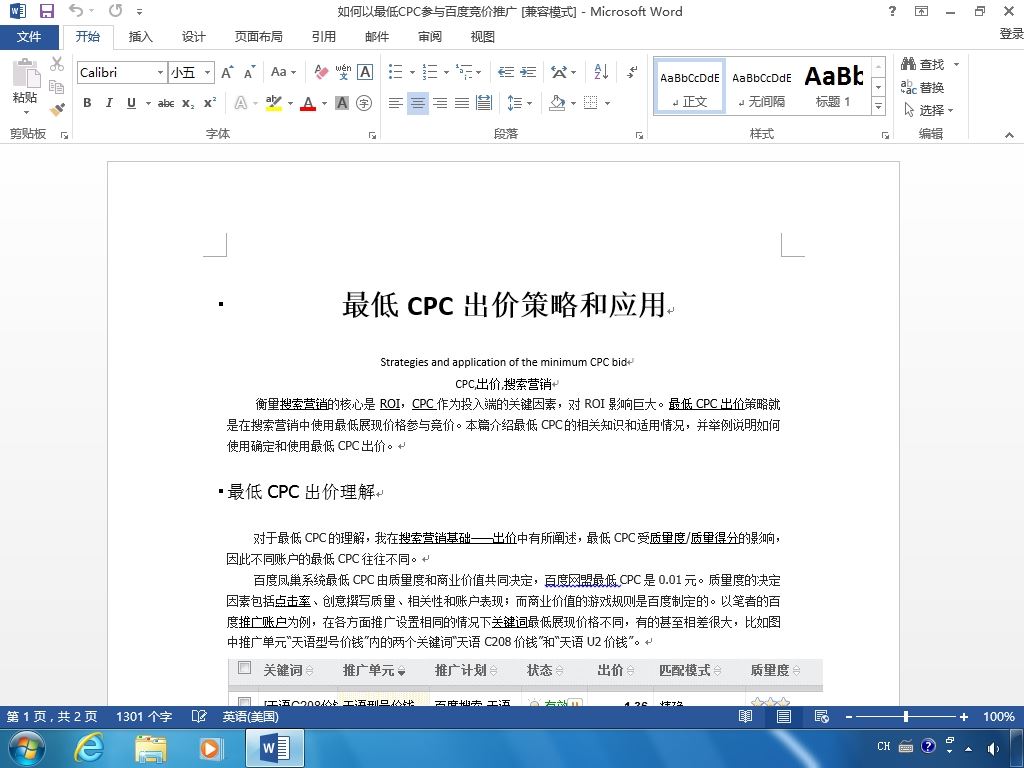Switch to the 插入 tab

pos(140,37)
